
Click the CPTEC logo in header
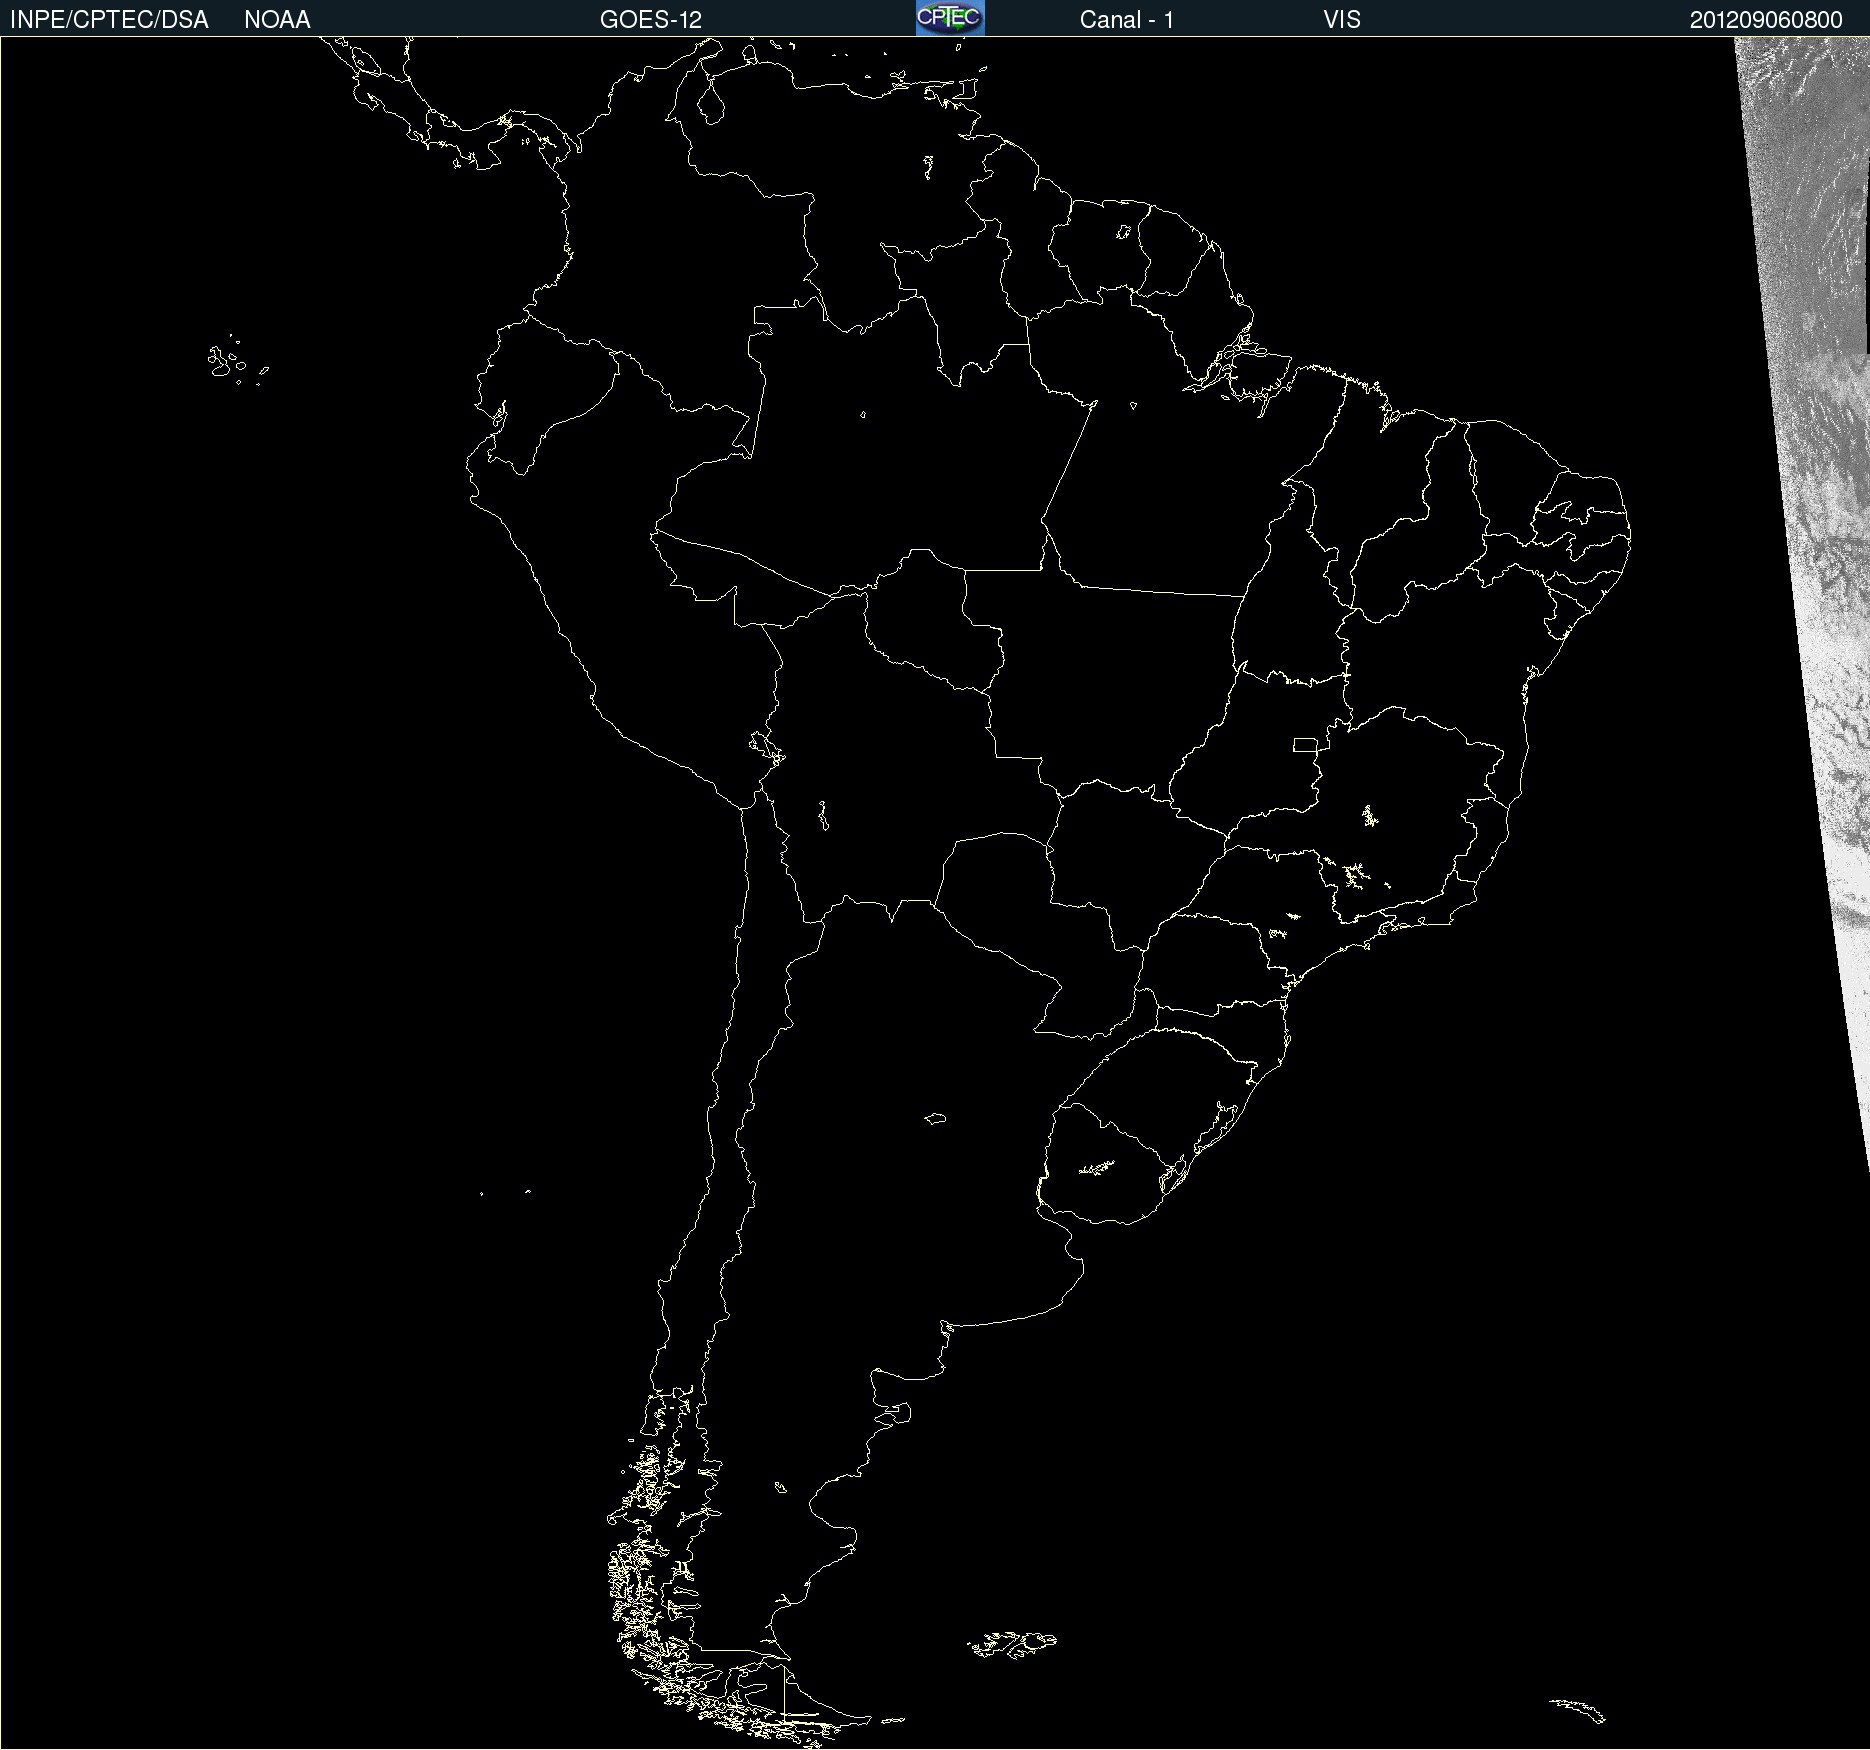click(x=950, y=18)
